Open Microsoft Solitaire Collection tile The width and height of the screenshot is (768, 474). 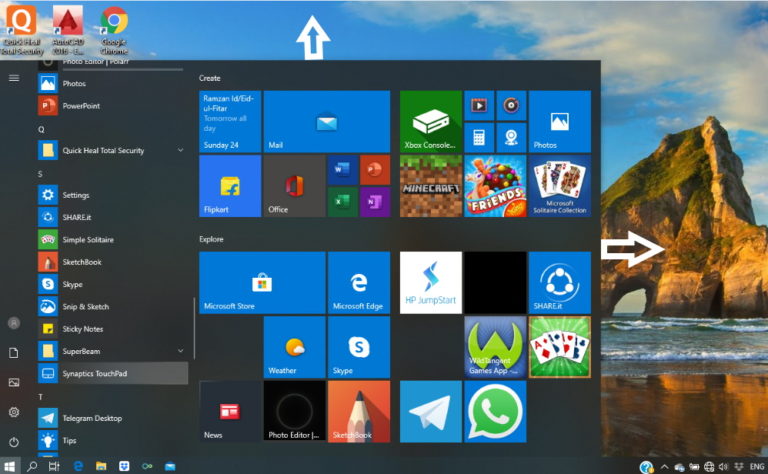click(x=560, y=186)
